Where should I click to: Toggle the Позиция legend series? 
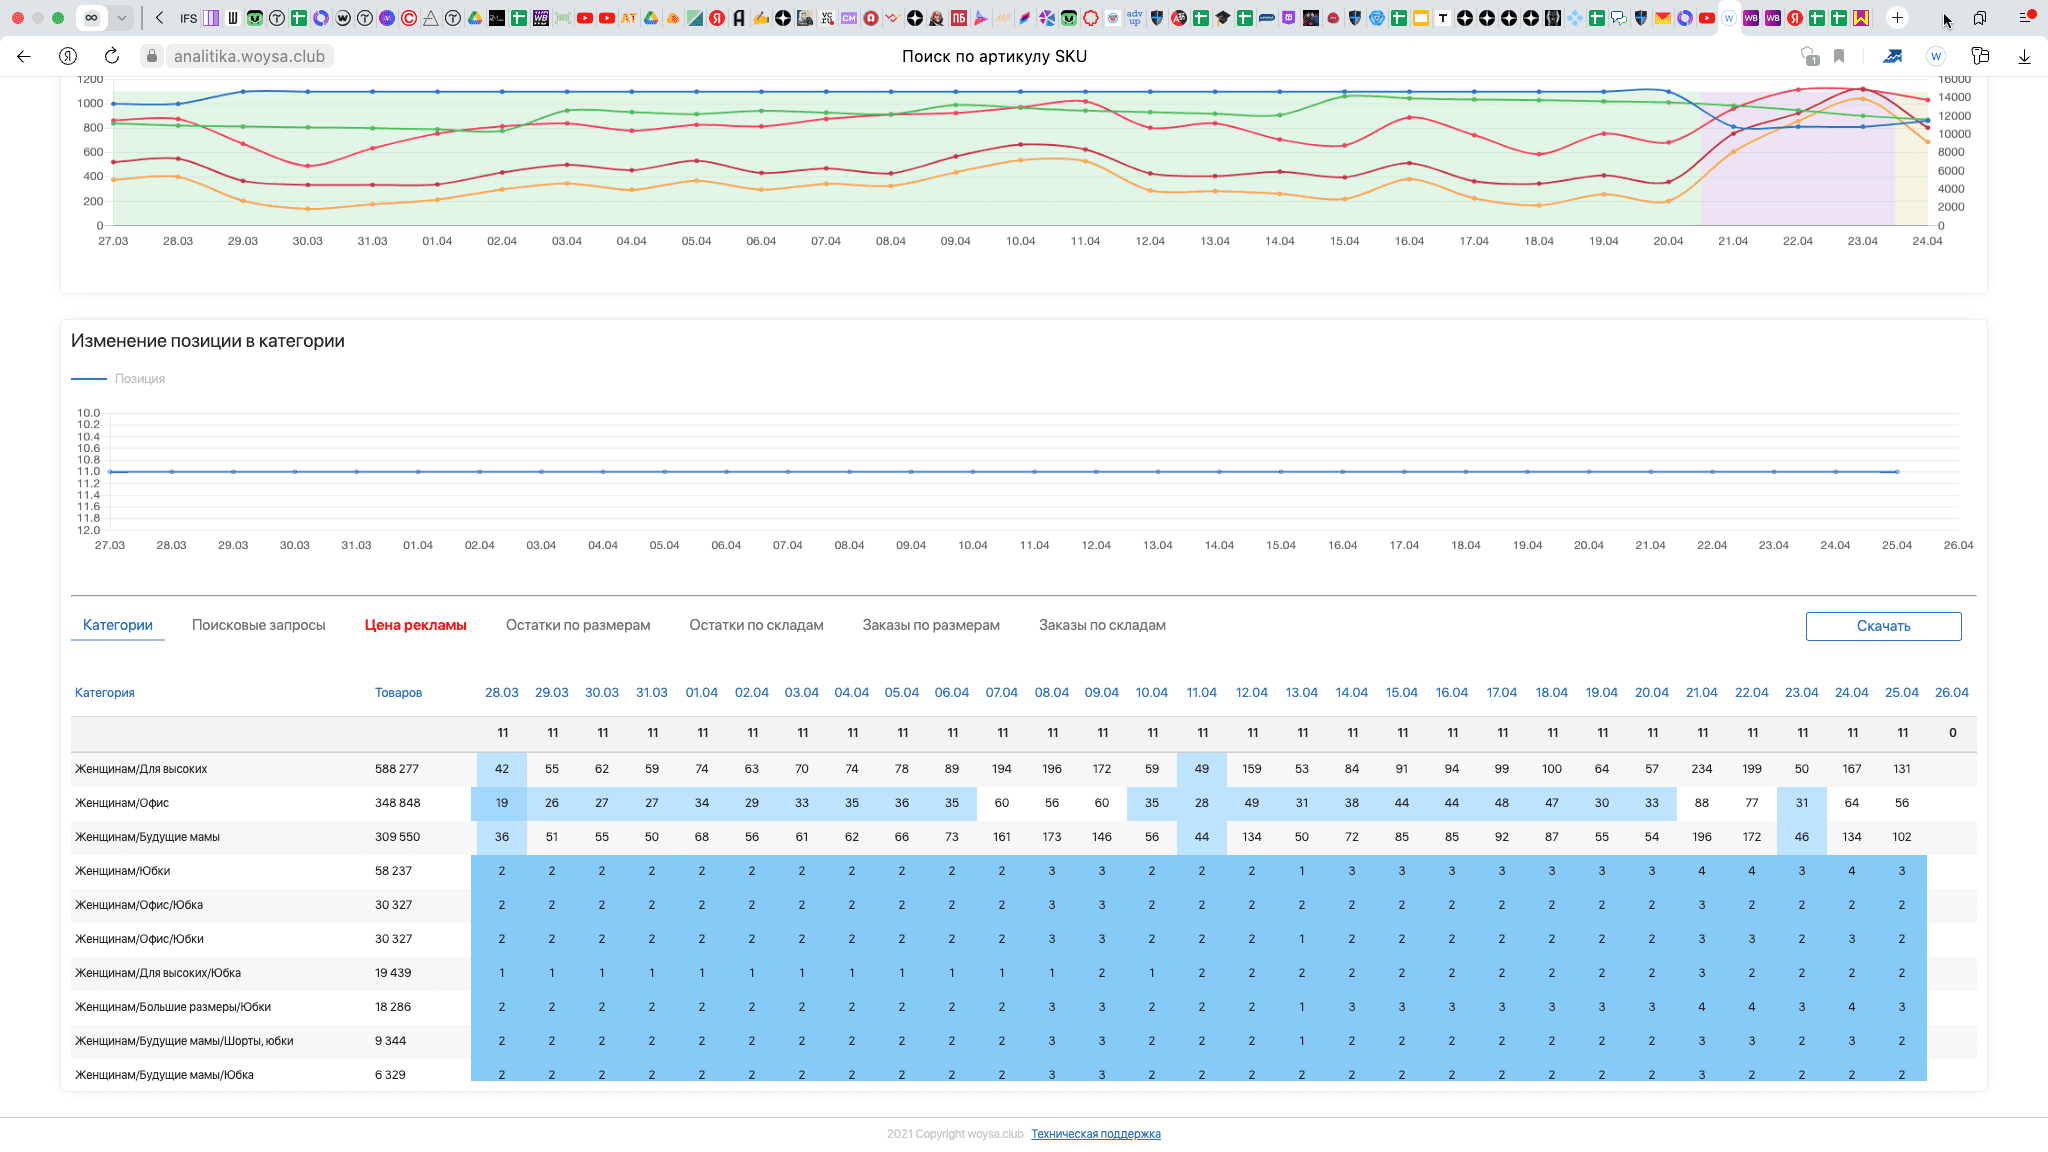coord(139,379)
